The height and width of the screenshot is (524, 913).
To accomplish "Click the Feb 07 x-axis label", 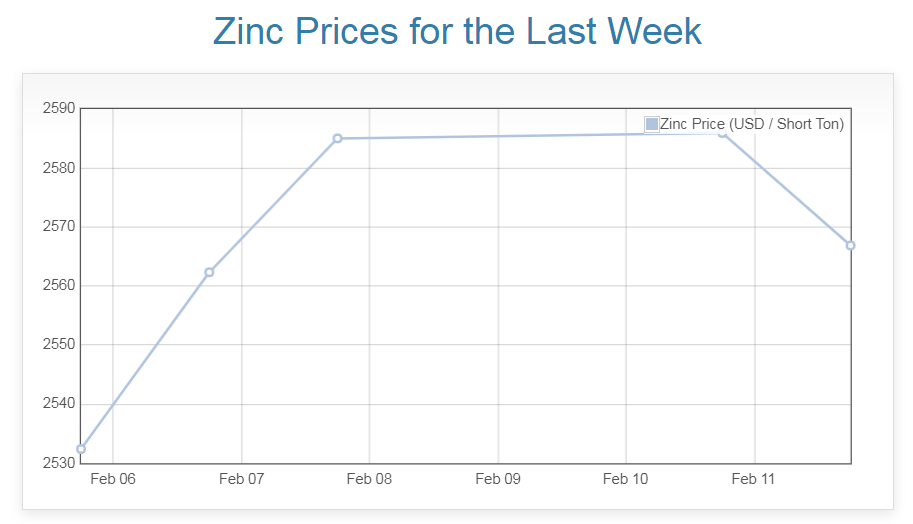I will [241, 480].
